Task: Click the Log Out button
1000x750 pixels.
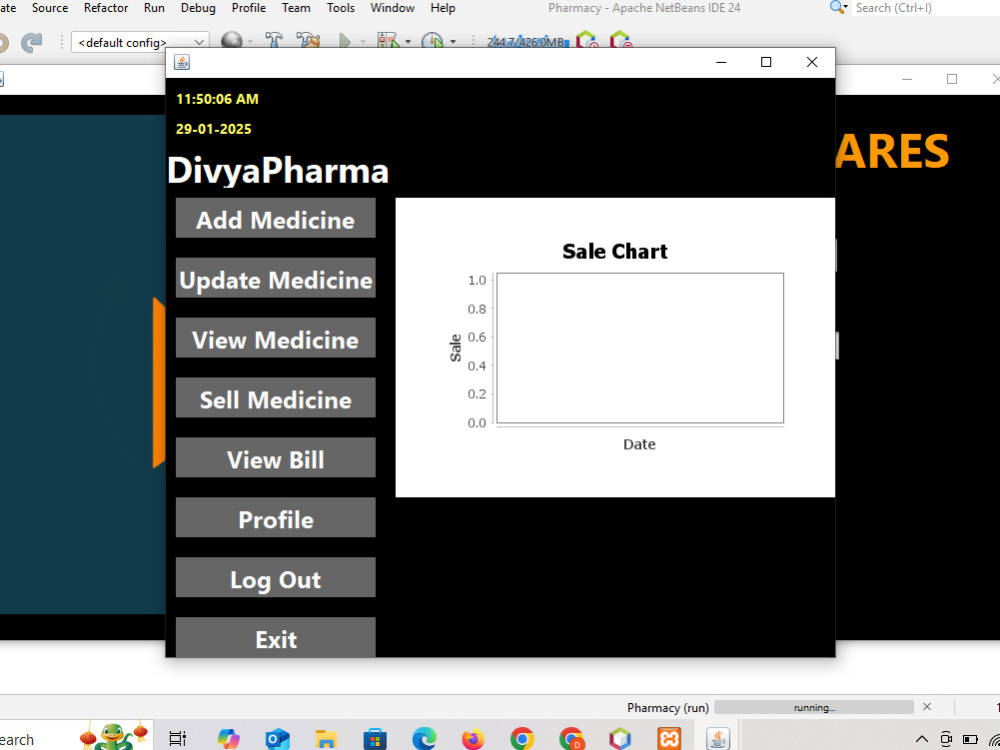Action: tap(276, 578)
